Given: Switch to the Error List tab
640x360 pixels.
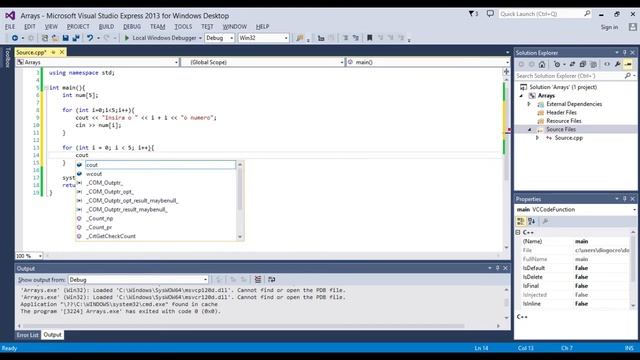Looking at the screenshot, I should (27, 335).
